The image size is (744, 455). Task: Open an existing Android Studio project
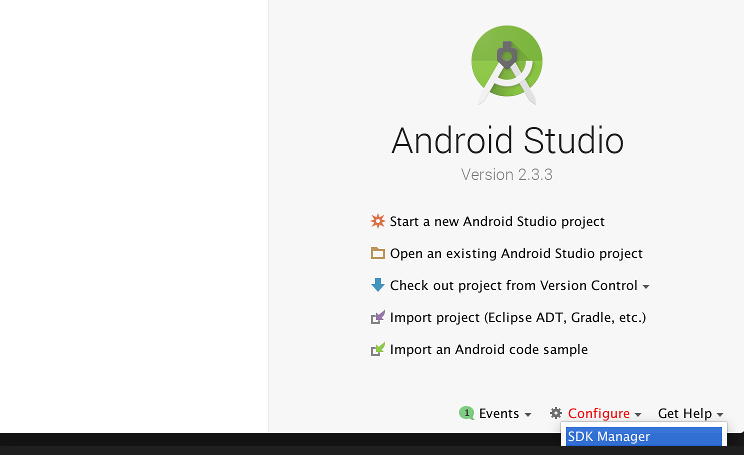[x=516, y=253]
